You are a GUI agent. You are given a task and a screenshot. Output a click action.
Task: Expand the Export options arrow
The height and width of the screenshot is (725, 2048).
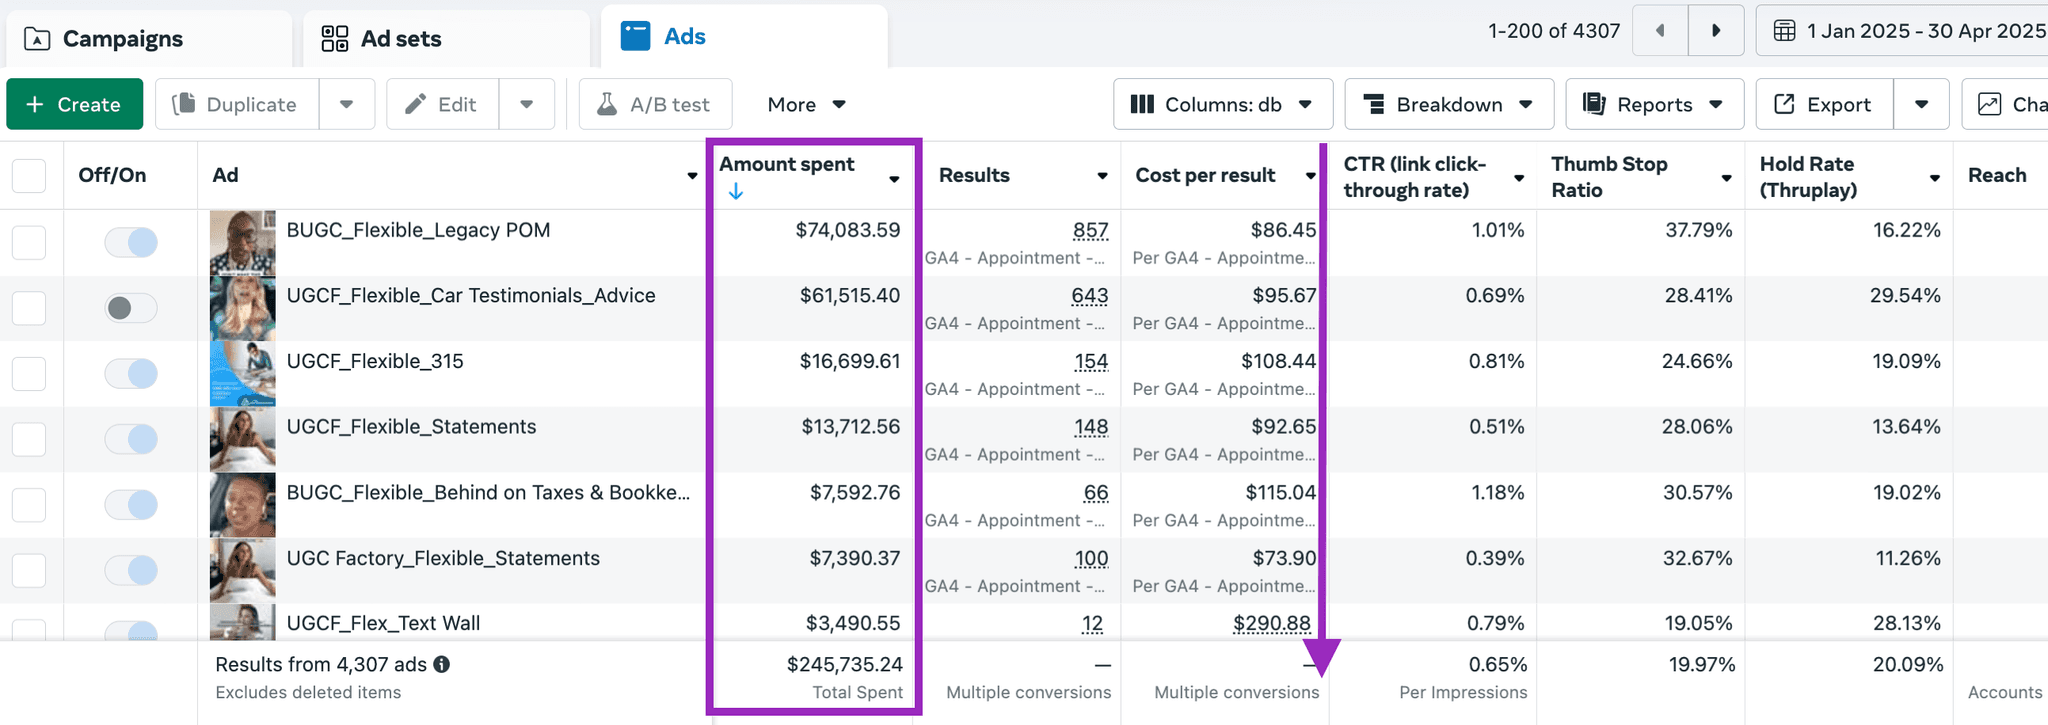tap(1922, 104)
